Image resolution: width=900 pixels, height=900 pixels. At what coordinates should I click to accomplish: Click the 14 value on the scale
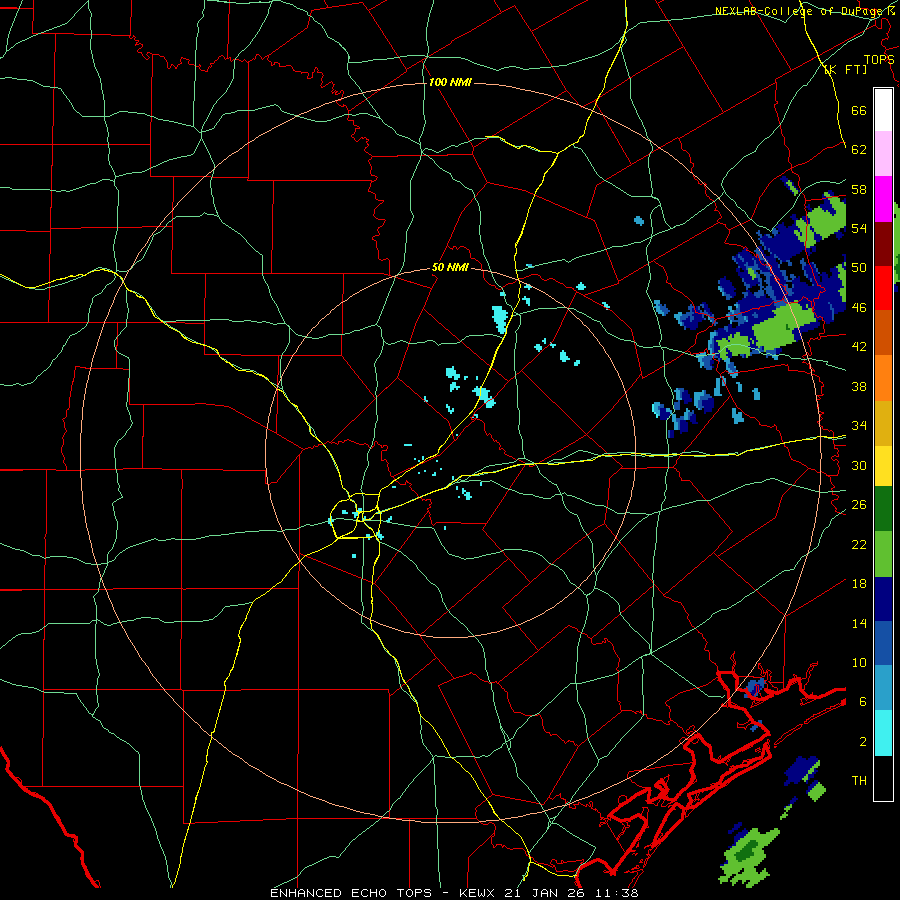pyautogui.click(x=859, y=623)
